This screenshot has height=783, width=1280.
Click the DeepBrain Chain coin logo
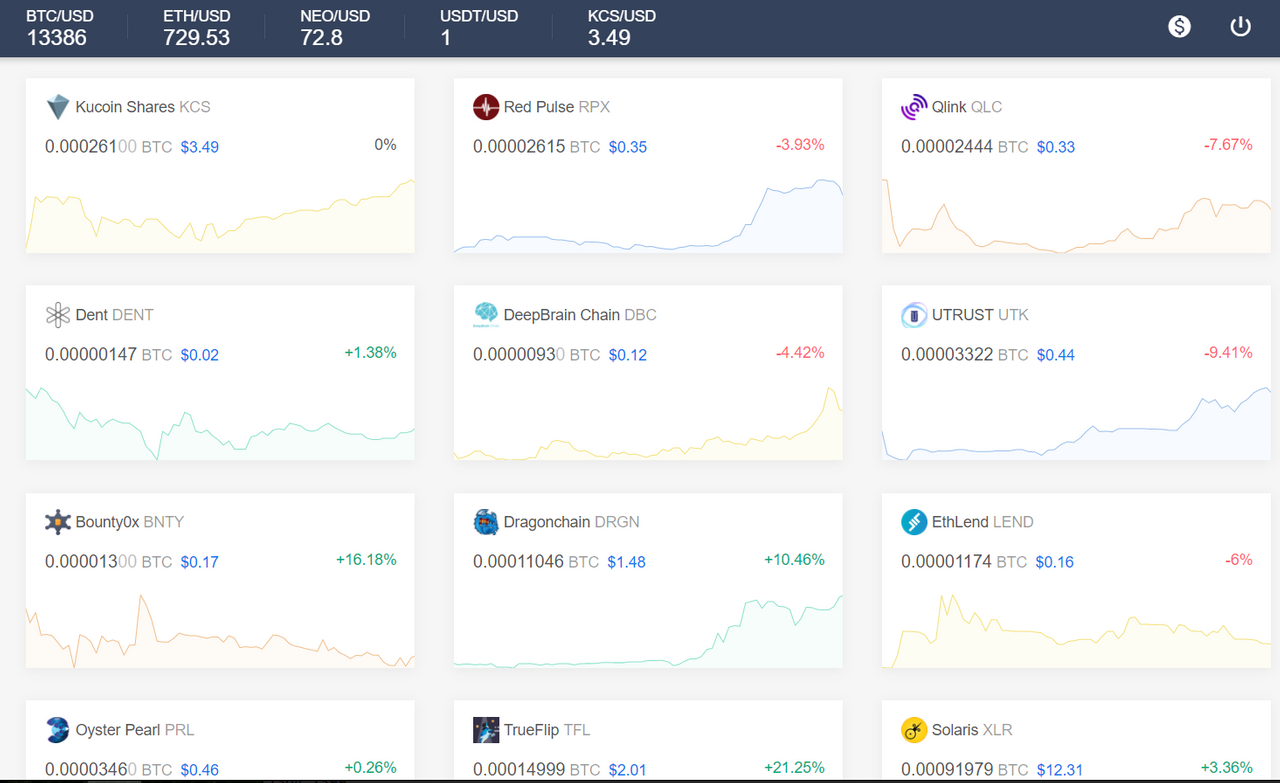tap(486, 315)
